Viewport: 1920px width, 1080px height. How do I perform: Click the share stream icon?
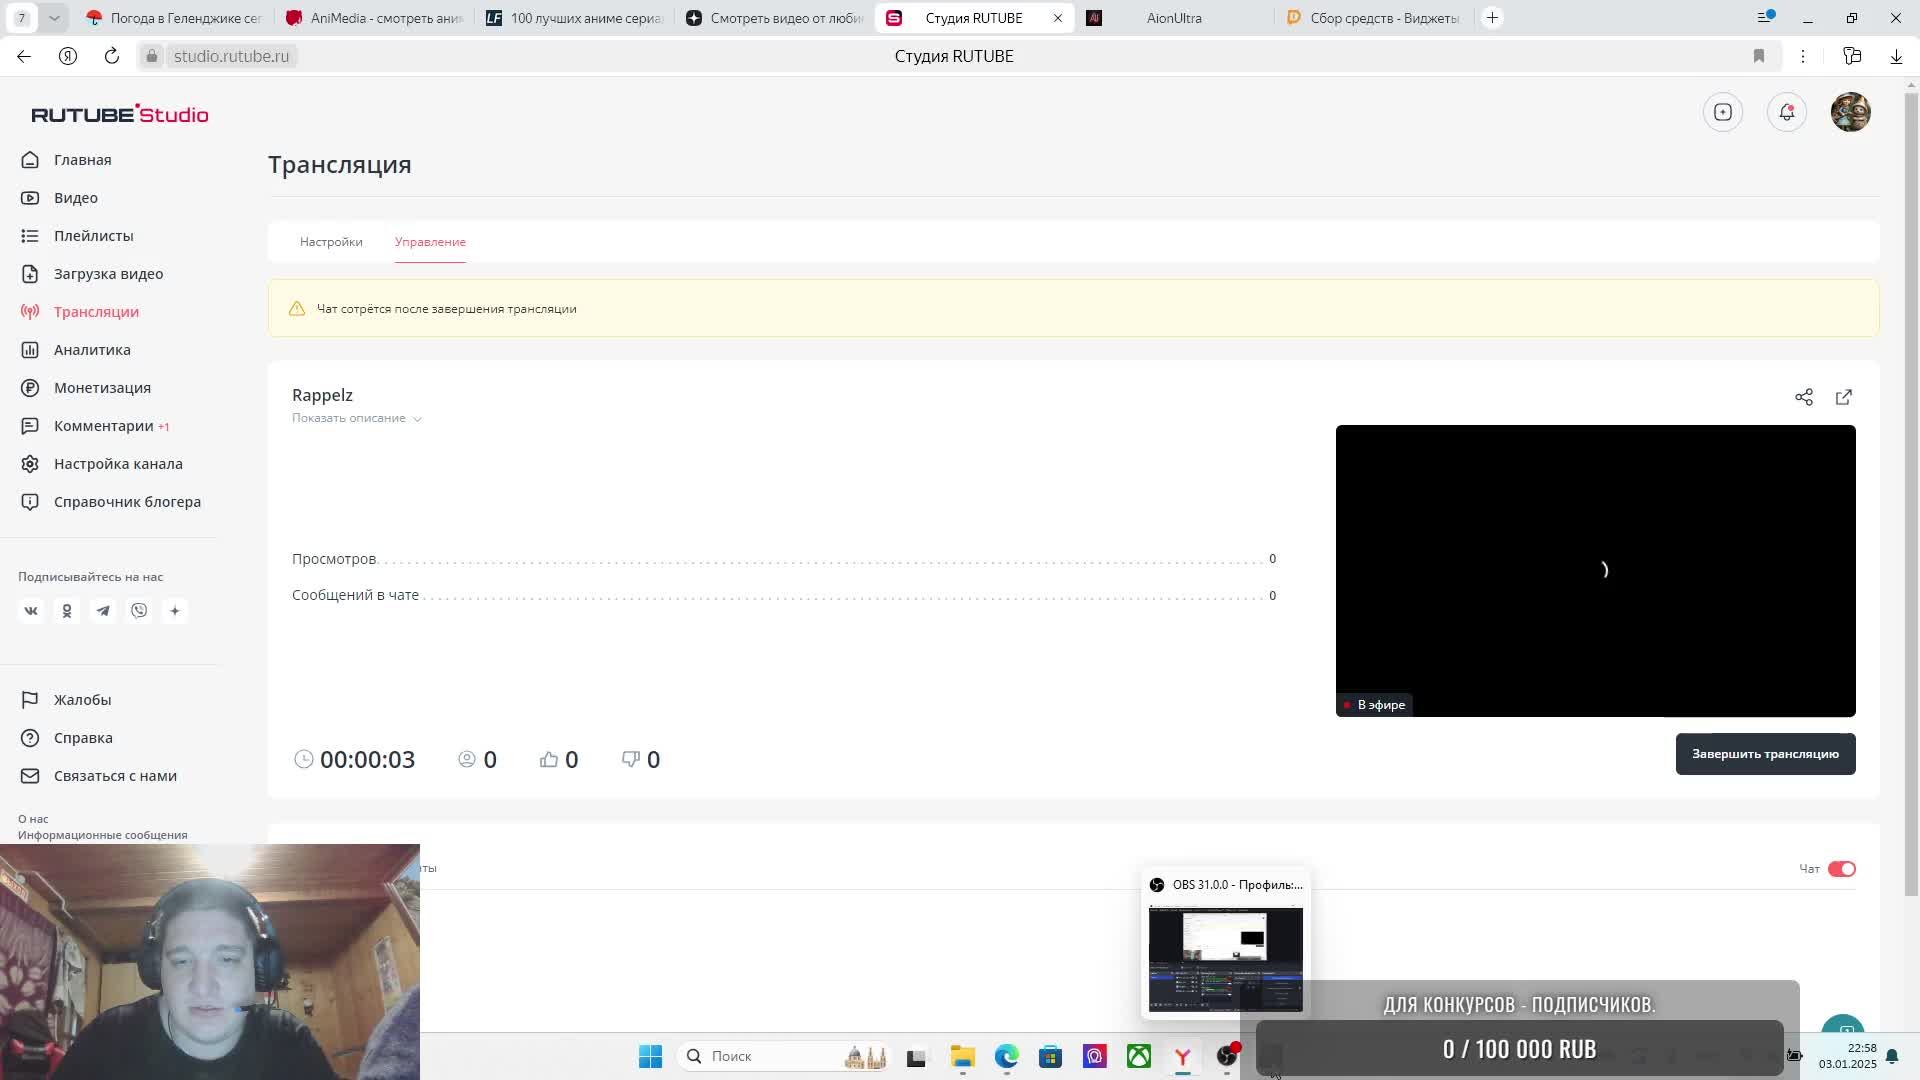tap(1803, 397)
